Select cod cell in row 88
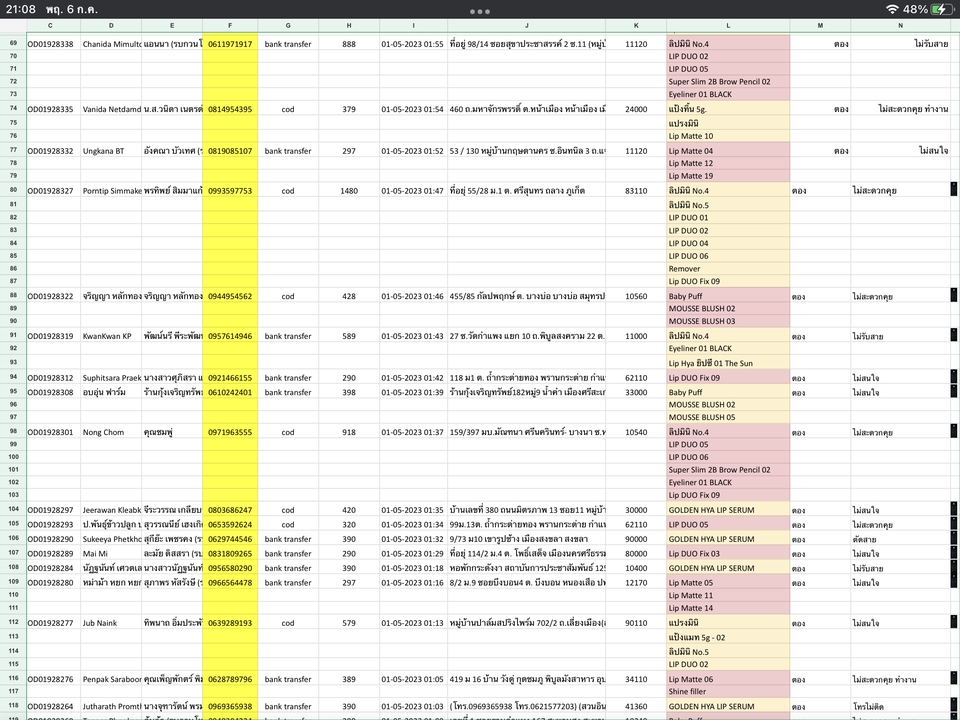Screen dimensions: 960x720 click(288, 296)
